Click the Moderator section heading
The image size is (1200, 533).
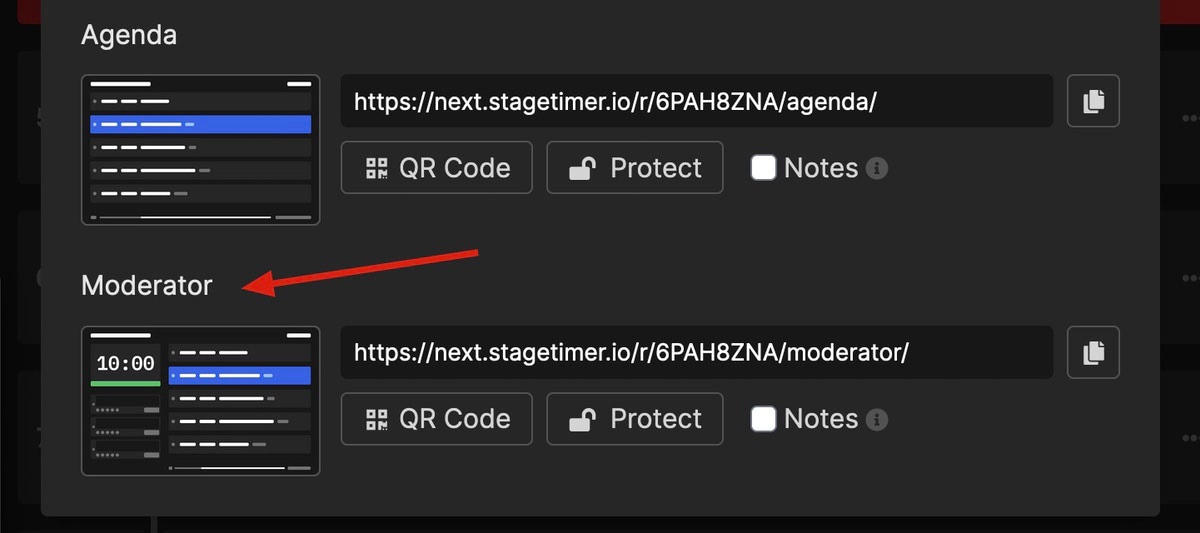(147, 286)
